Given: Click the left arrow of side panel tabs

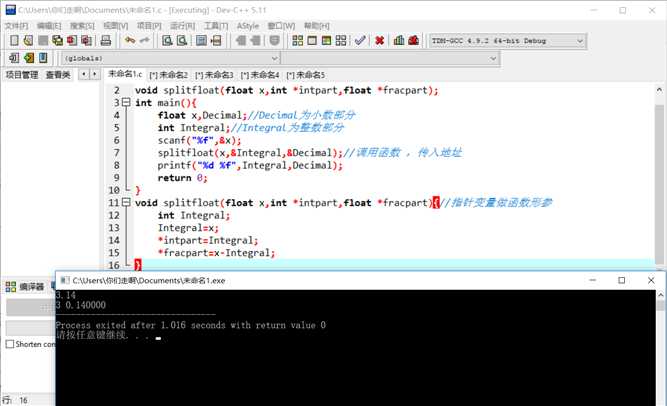Looking at the screenshot, I should pos(83,74).
